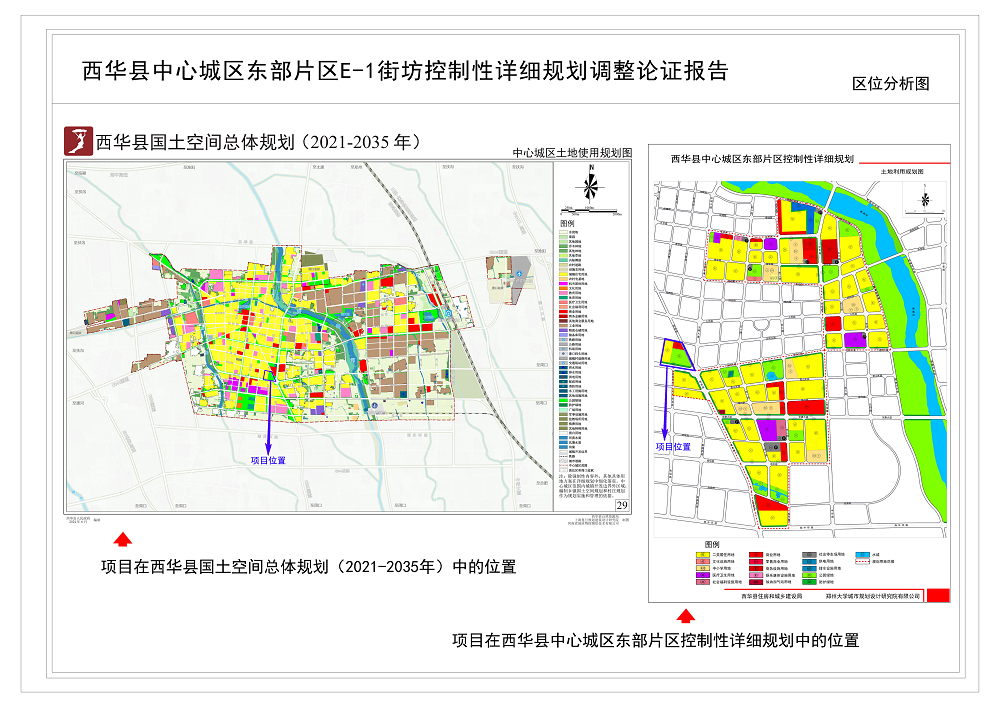Click the 图例 heading in the left map legend

[x=567, y=223]
